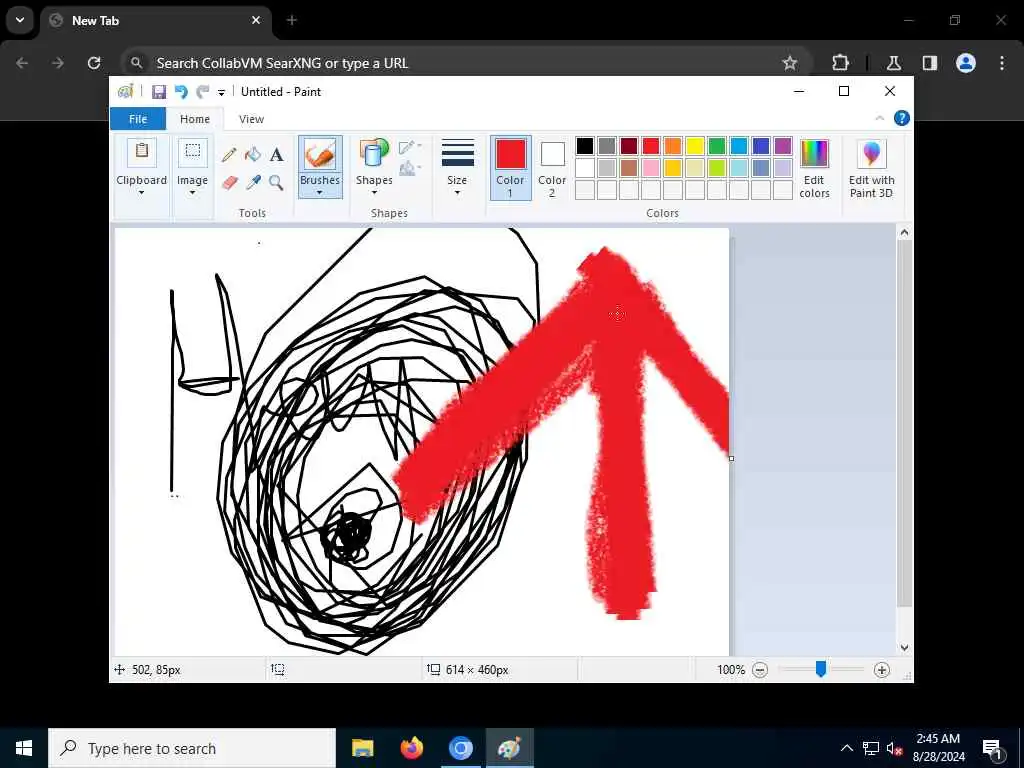Viewport: 1024px width, 768px height.
Task: Click the Redo arrow in Paint title bar
Action: [x=203, y=92]
